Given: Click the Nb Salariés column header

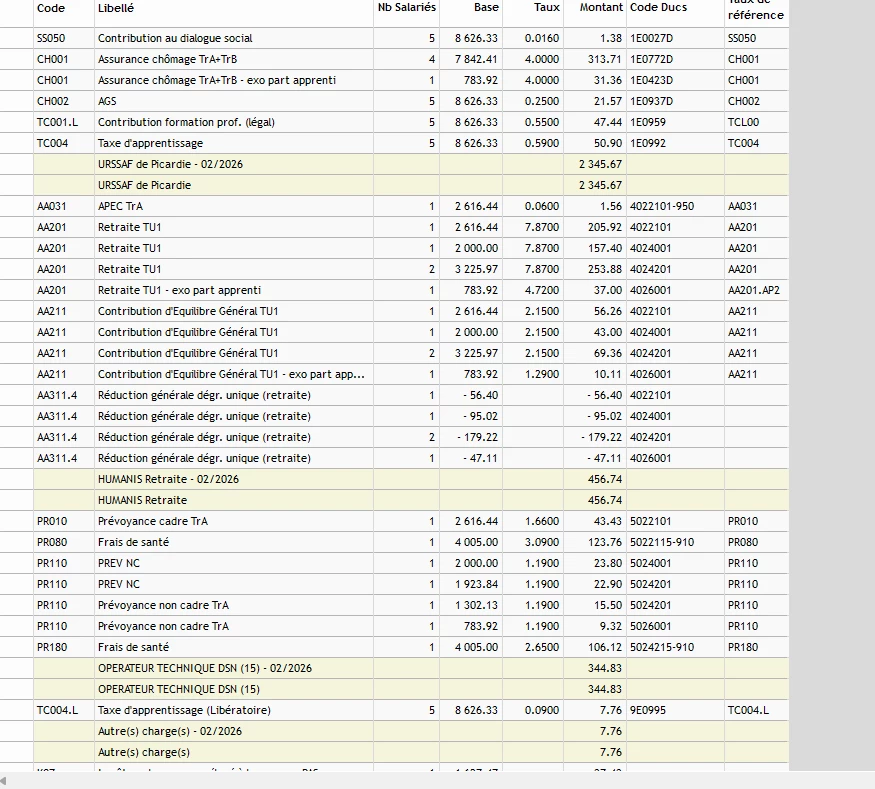Looking at the screenshot, I should [406, 7].
